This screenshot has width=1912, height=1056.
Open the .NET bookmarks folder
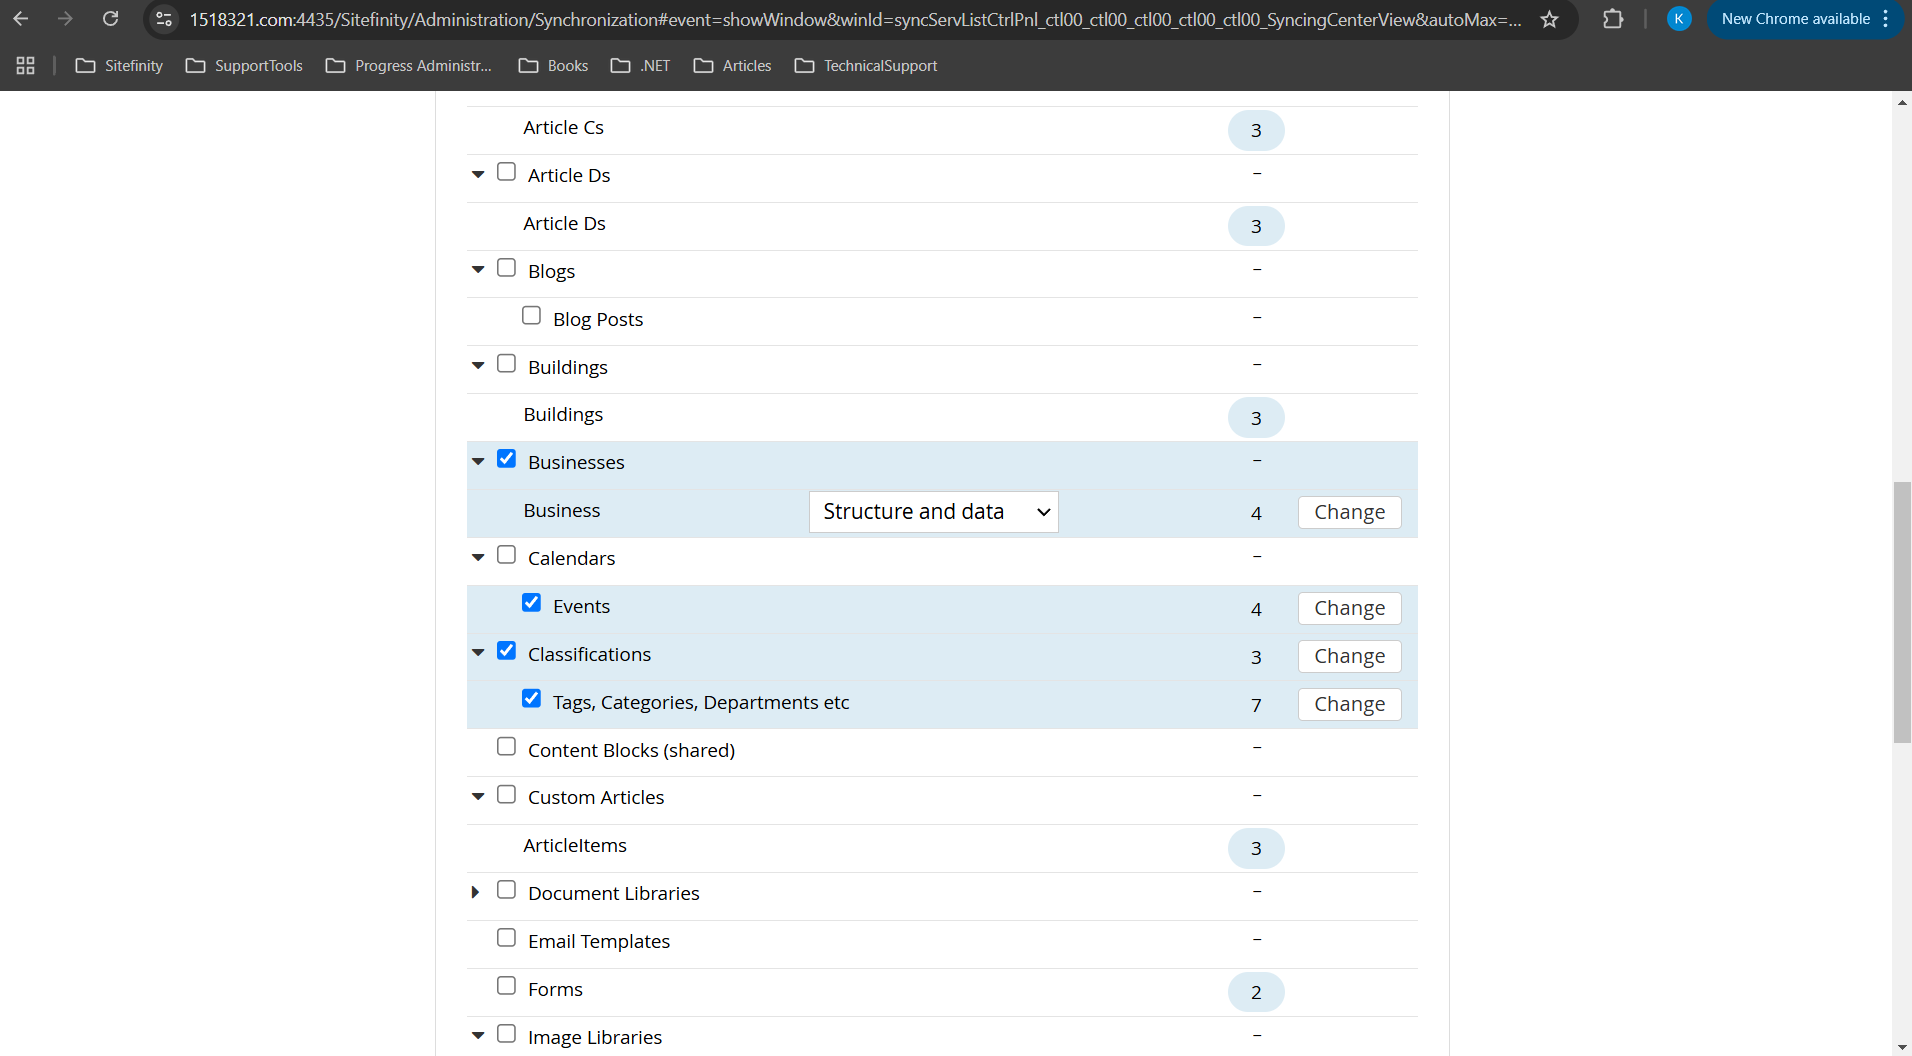640,66
